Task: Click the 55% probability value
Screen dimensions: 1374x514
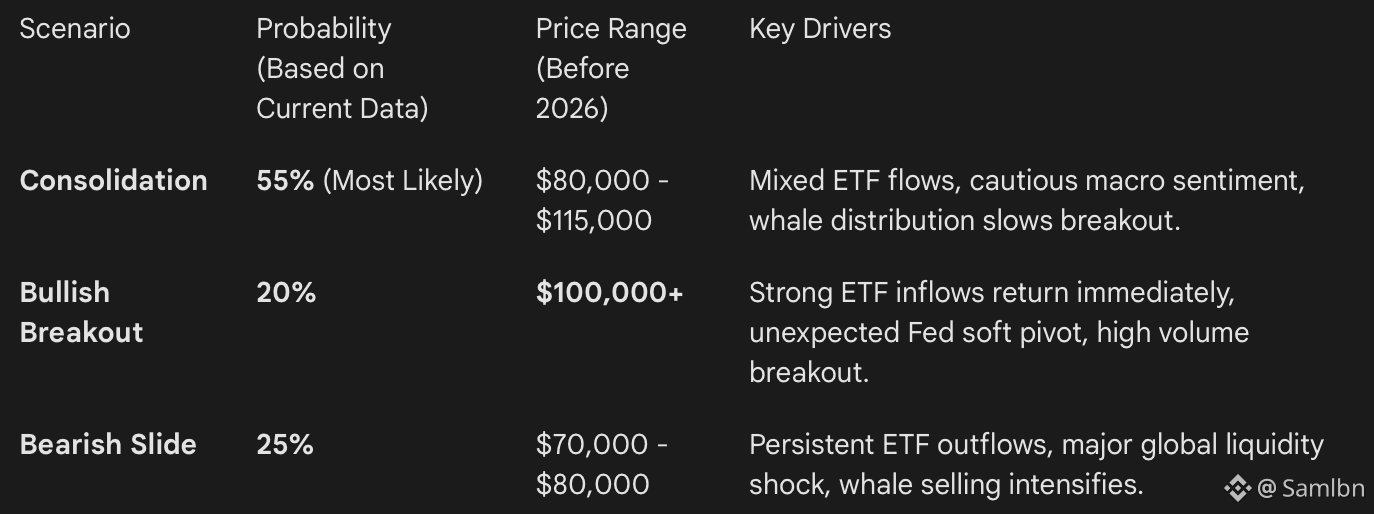Action: [285, 181]
